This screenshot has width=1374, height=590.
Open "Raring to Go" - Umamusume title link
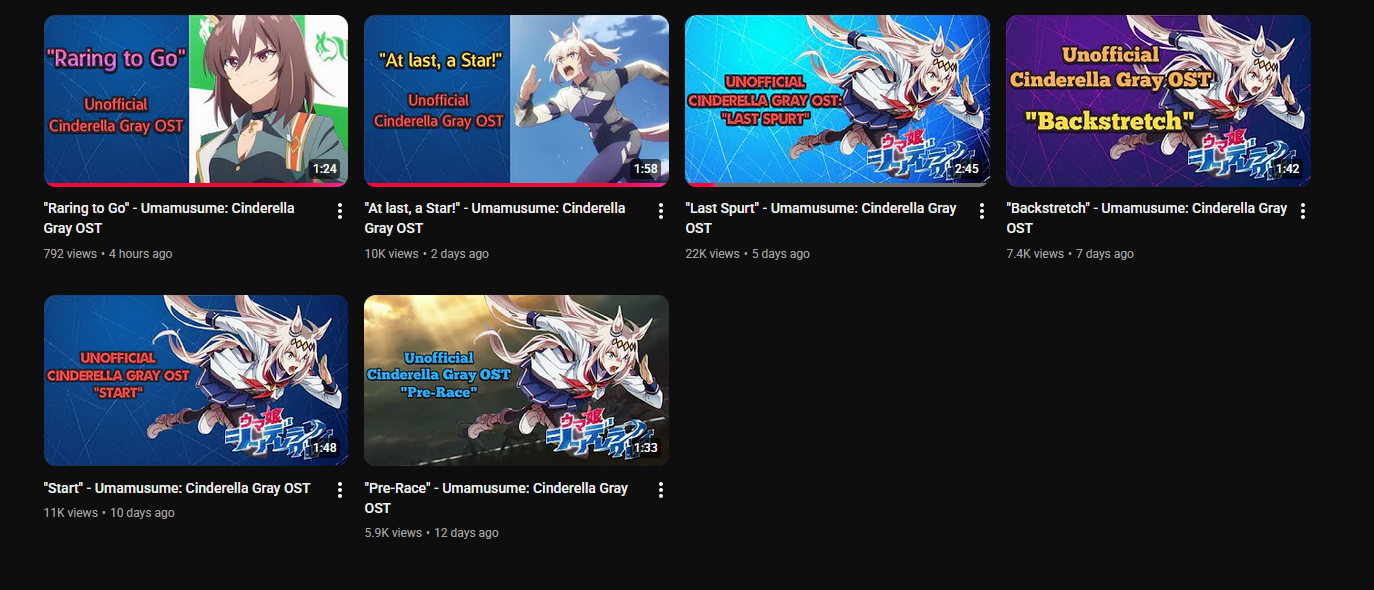(169, 218)
